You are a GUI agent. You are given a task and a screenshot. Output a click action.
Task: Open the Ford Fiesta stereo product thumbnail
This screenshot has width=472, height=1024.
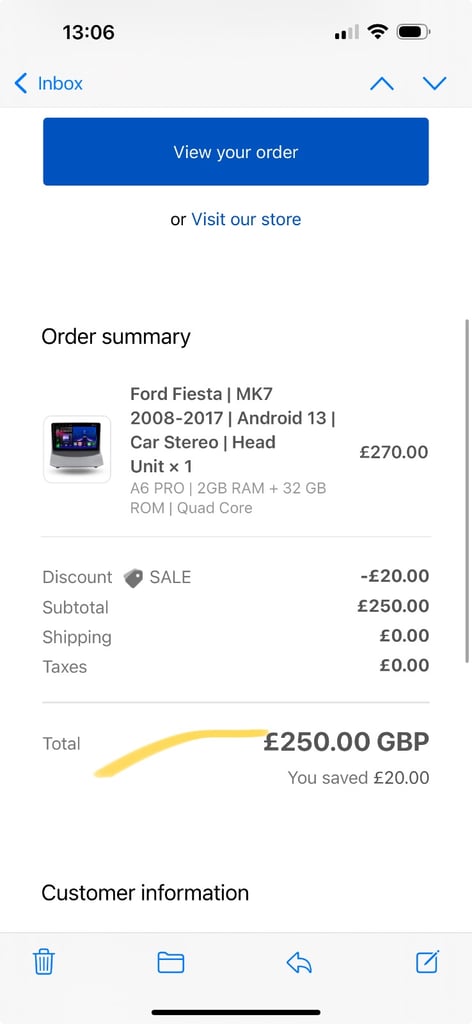tap(77, 449)
